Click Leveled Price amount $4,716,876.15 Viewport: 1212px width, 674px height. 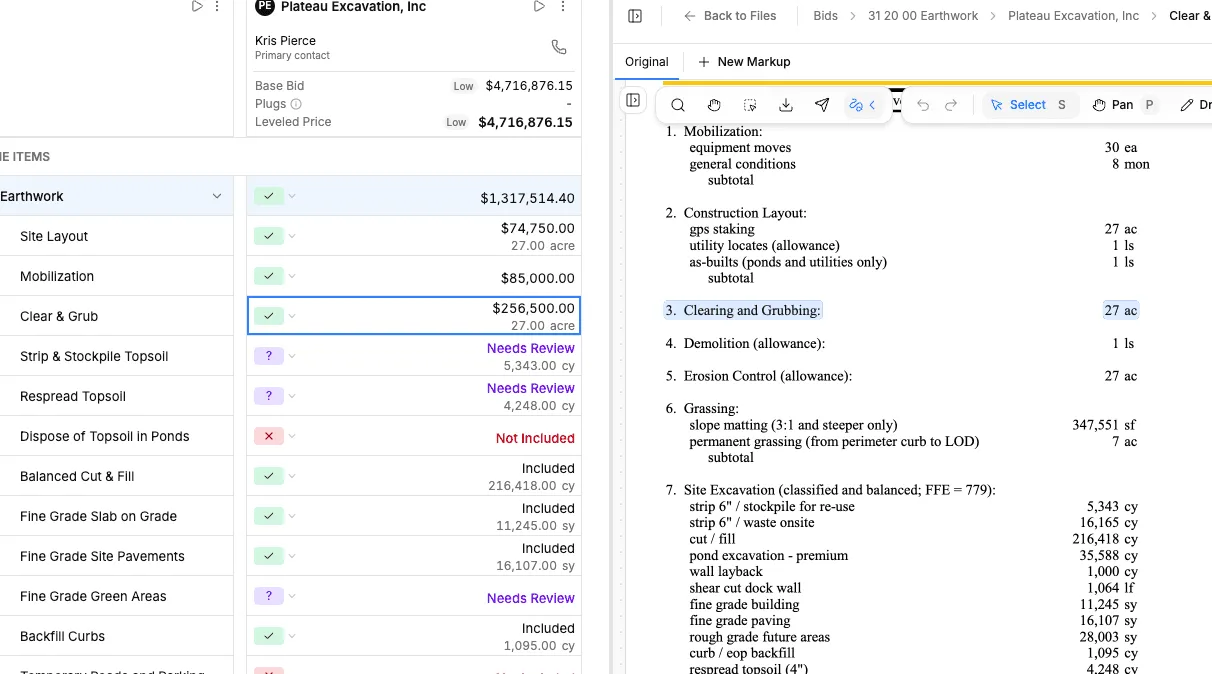coord(525,122)
